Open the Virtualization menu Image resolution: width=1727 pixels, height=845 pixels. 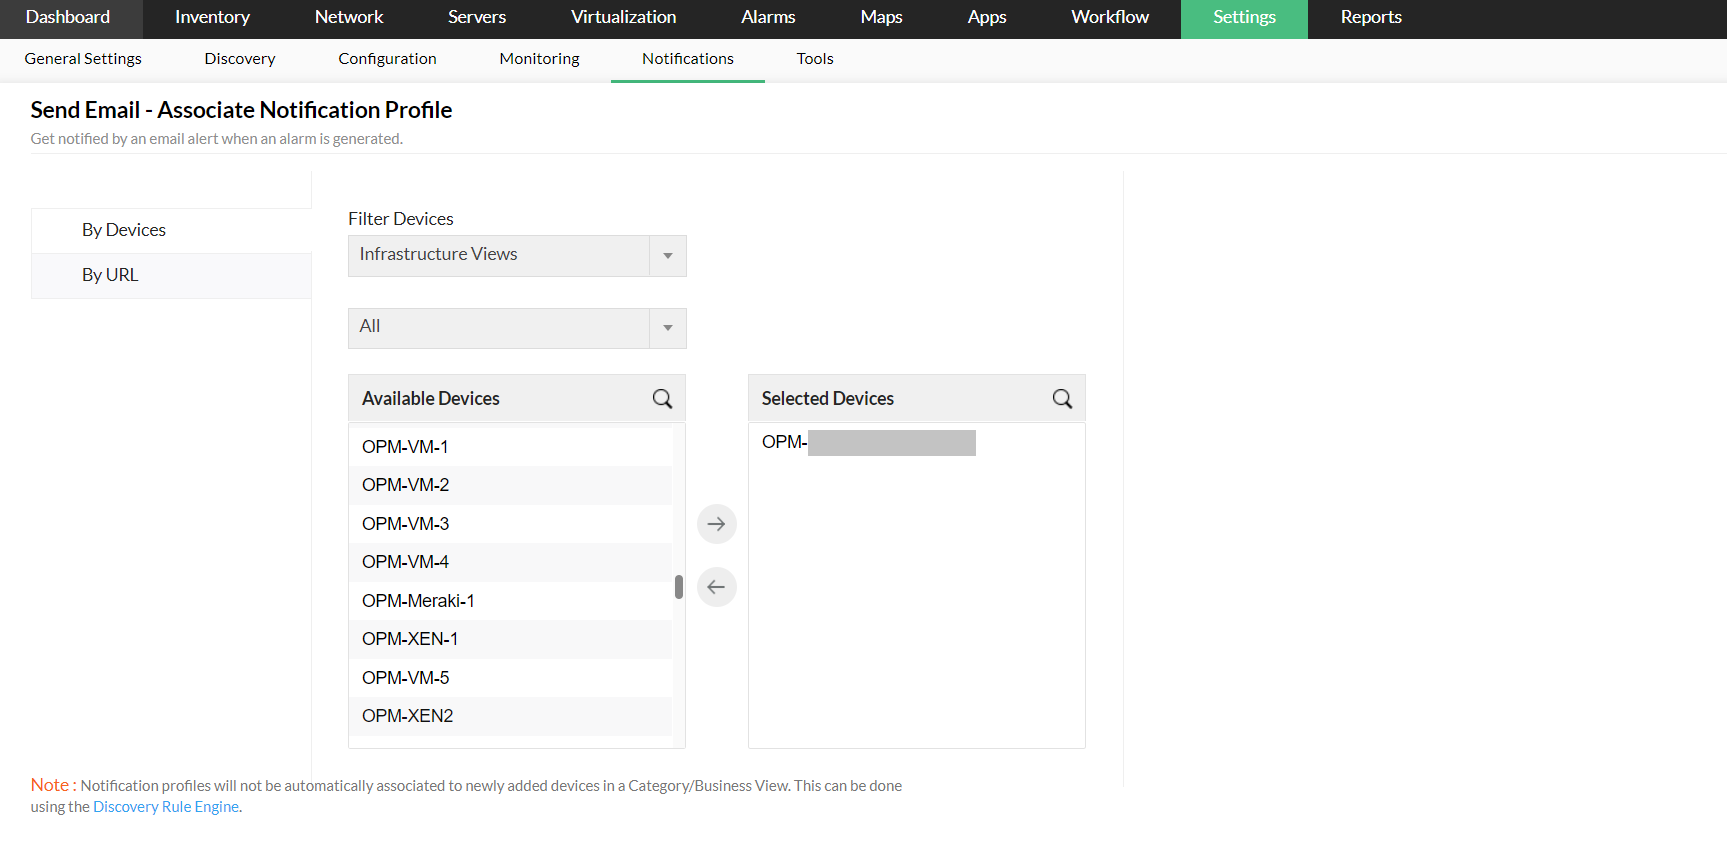(623, 18)
